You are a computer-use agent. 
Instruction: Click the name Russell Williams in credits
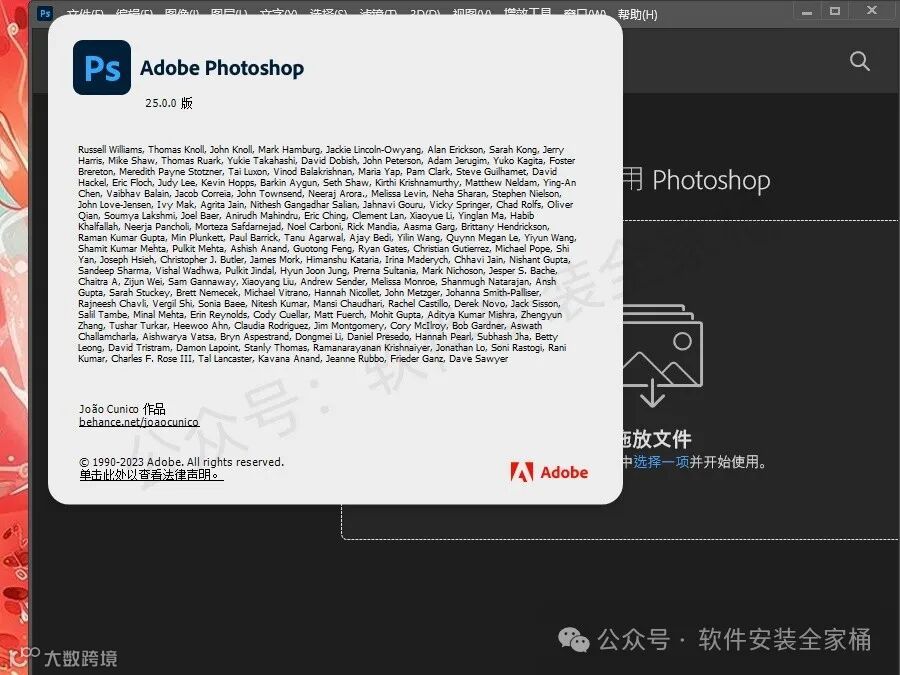pos(110,149)
